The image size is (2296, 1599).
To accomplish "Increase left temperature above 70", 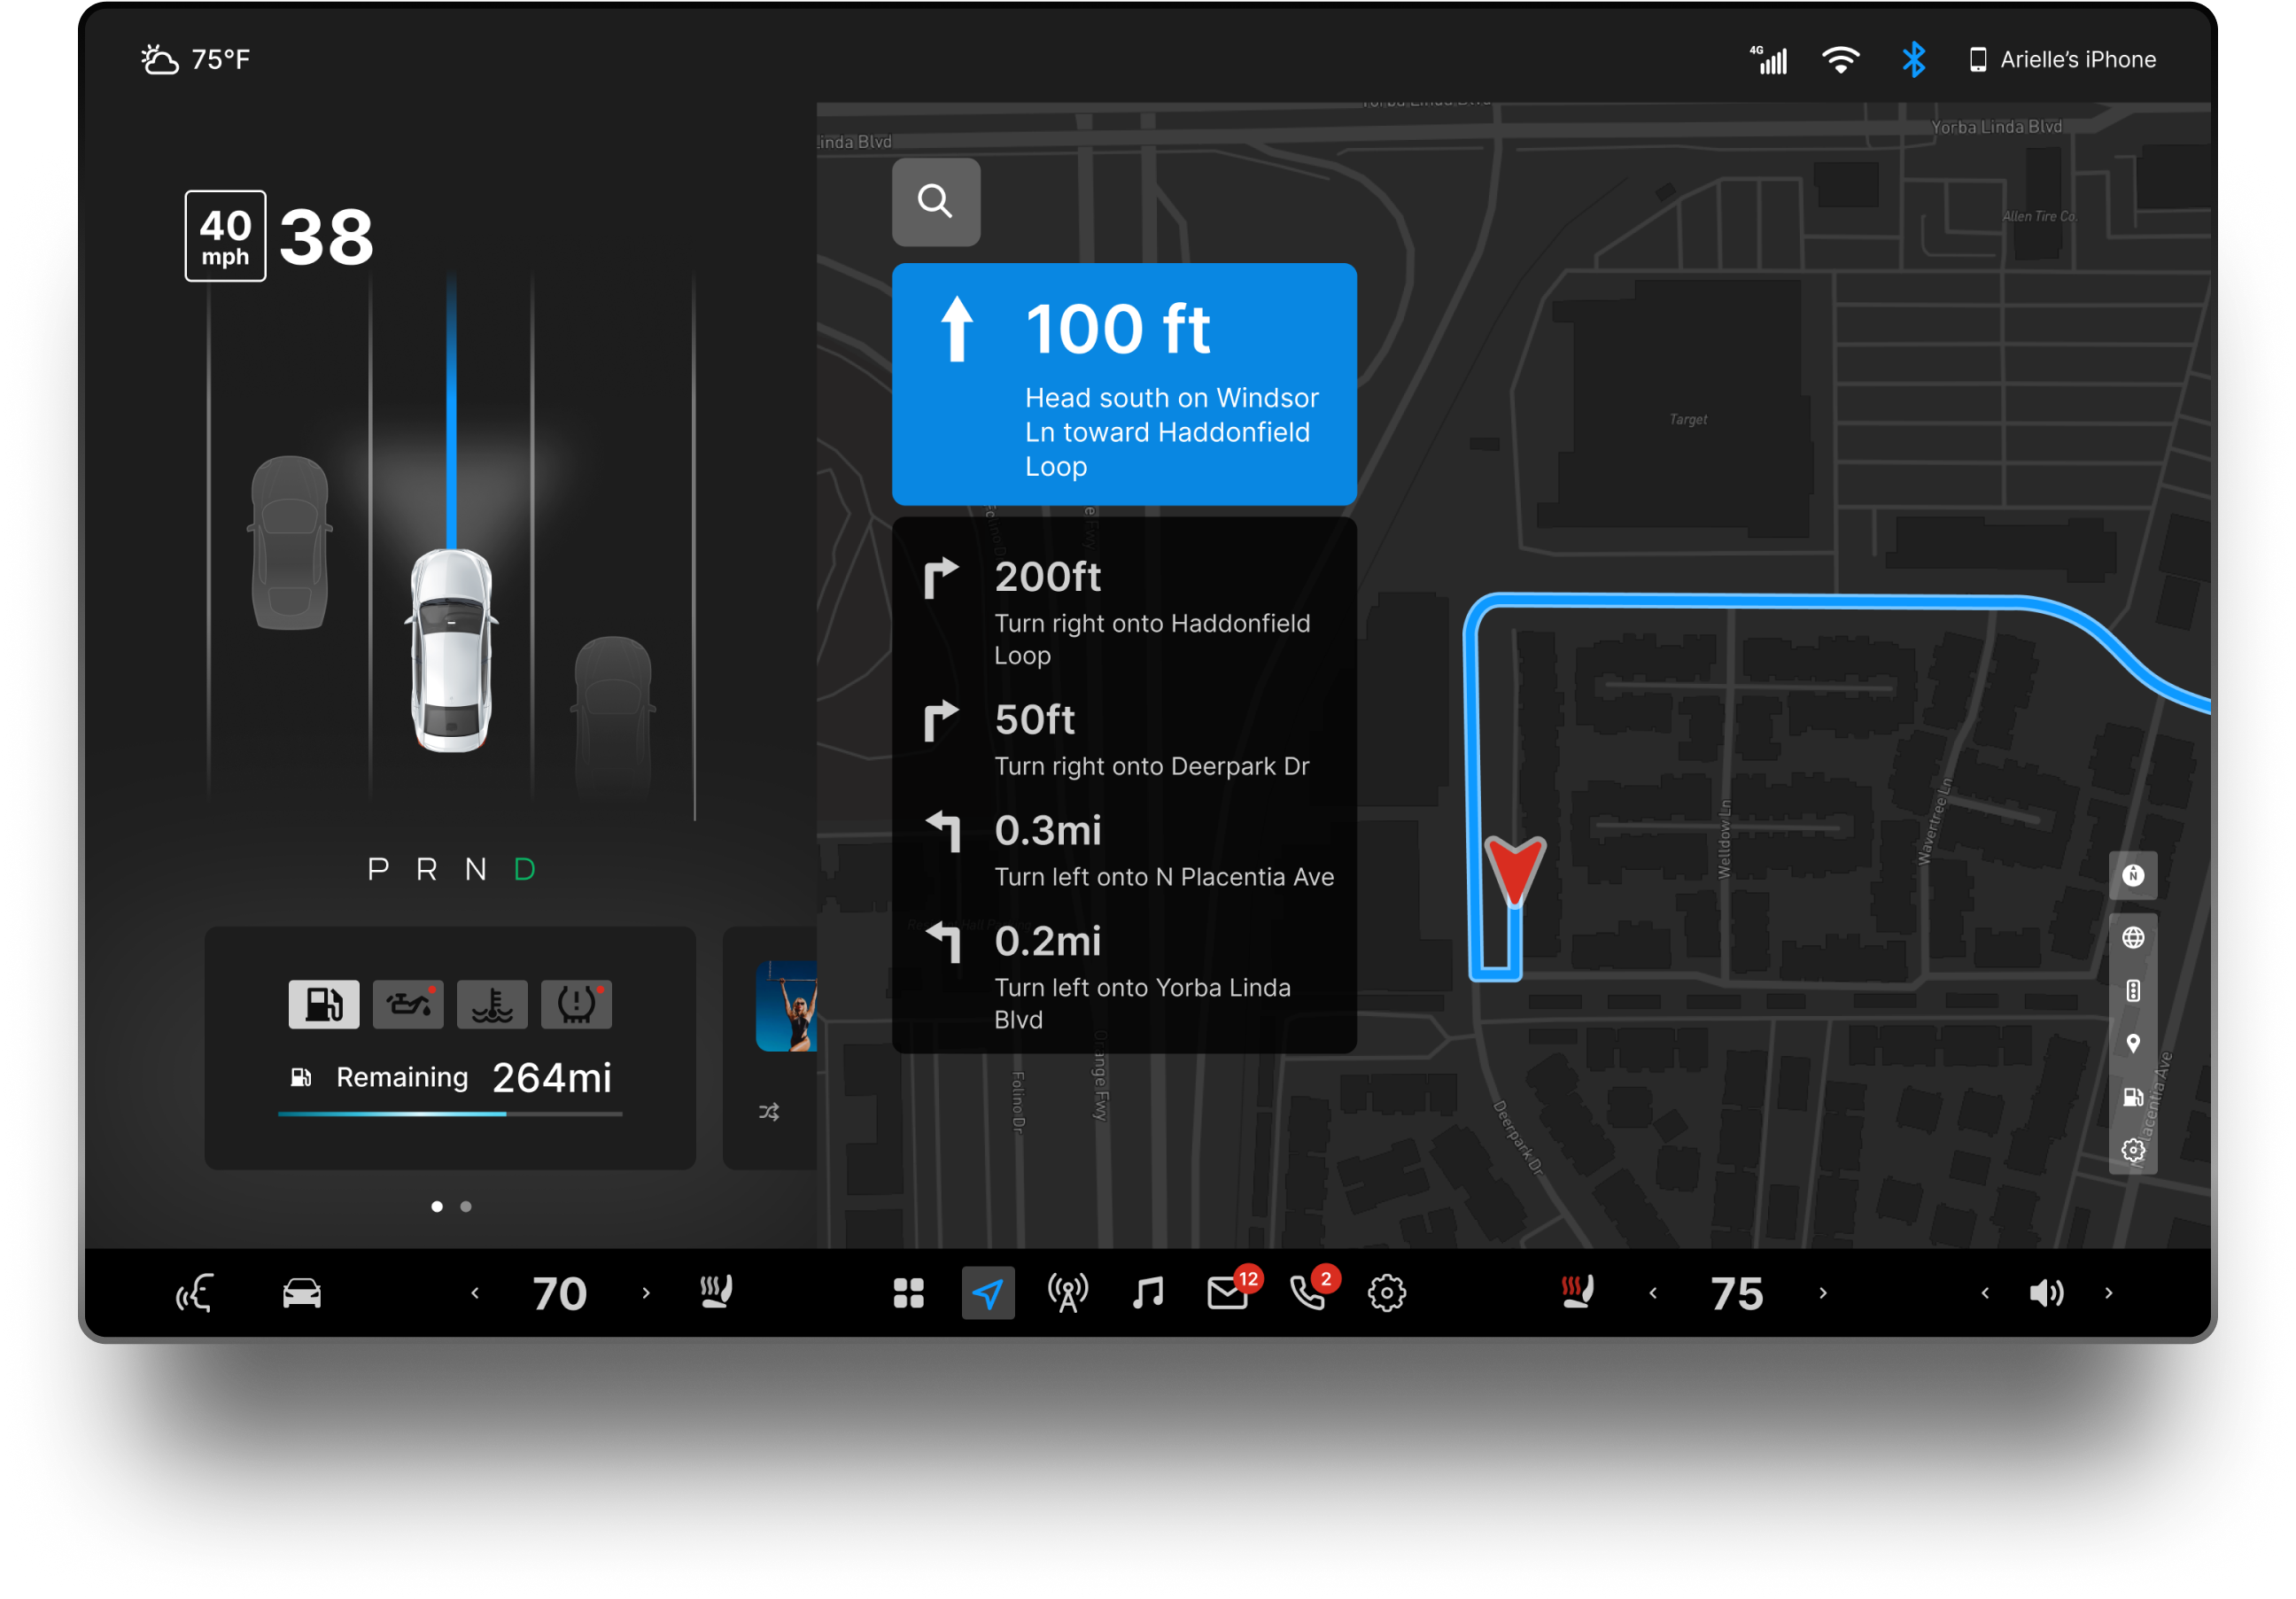I will (x=646, y=1292).
